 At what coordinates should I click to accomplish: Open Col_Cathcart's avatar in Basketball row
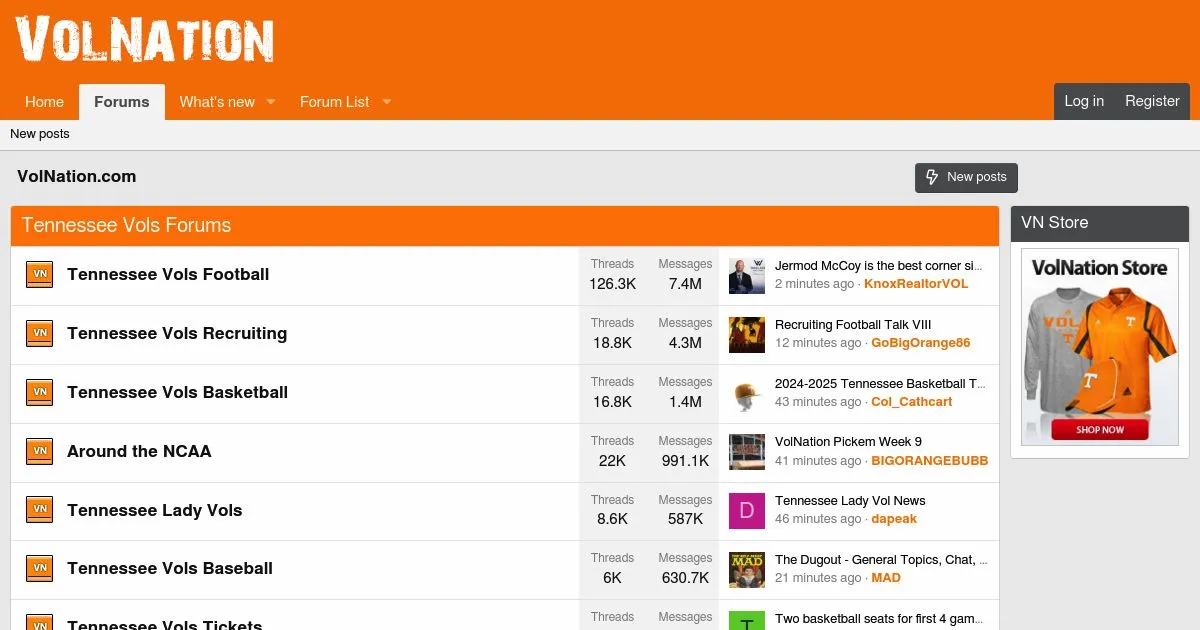point(747,393)
